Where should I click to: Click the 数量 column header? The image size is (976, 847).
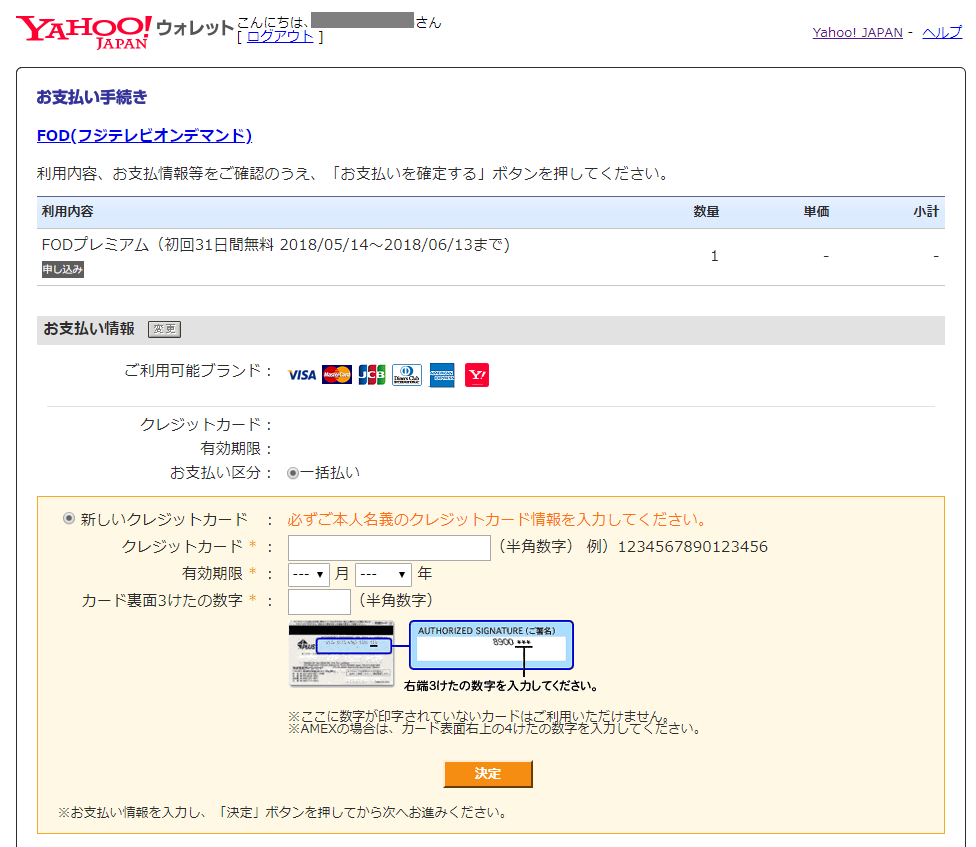(x=706, y=212)
